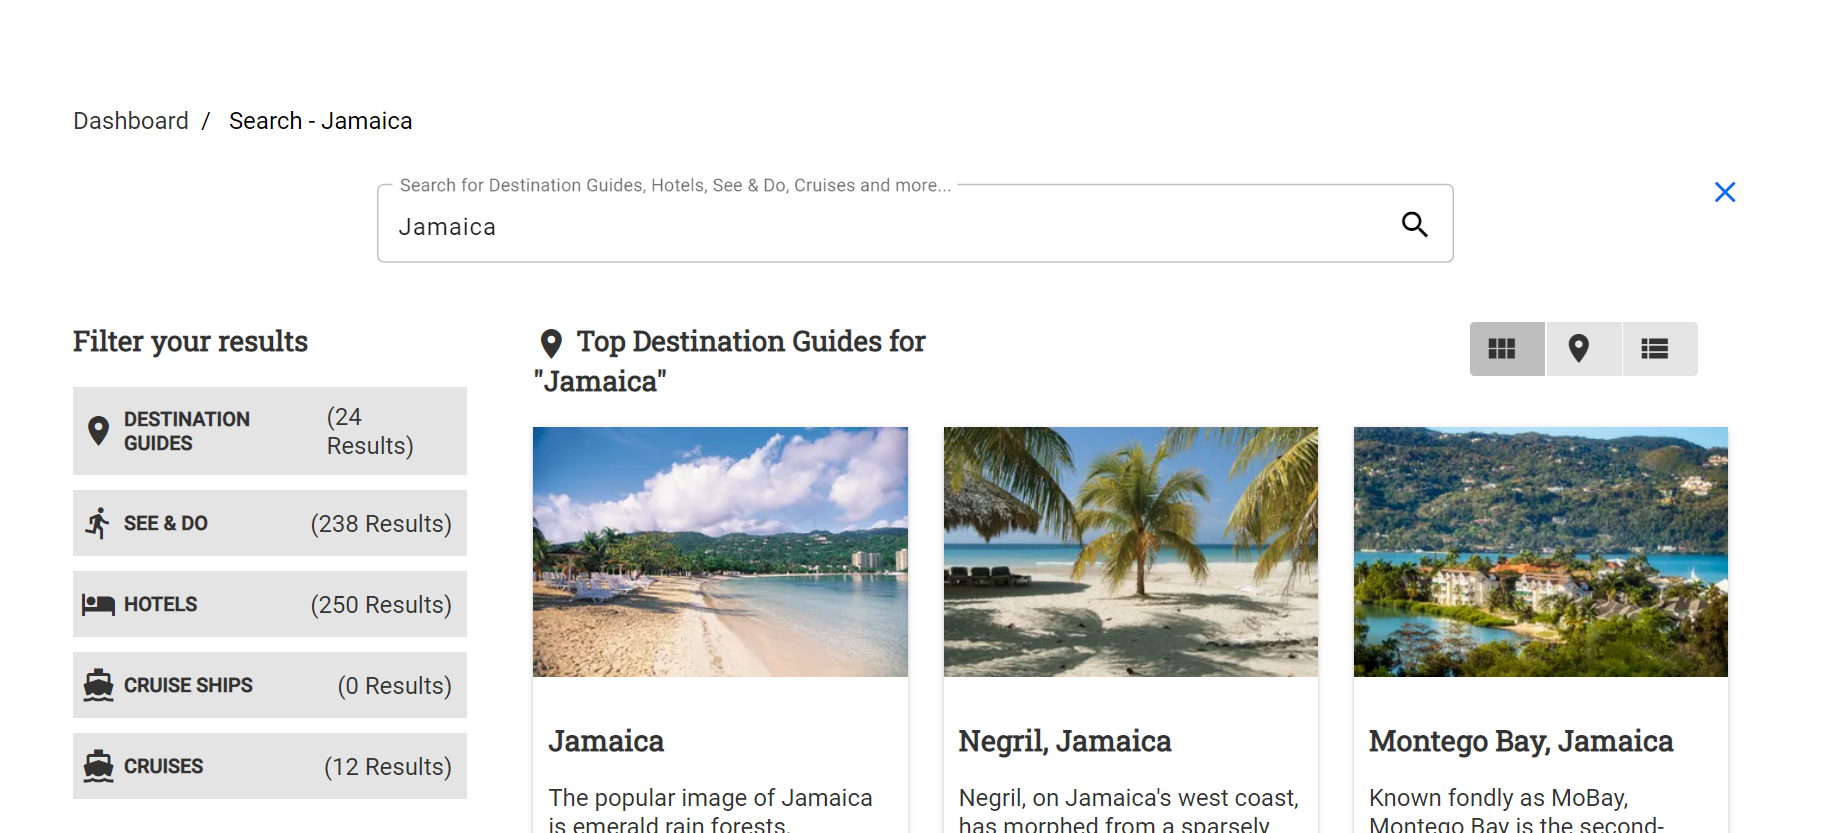Click the See & Do hiker icon

click(98, 523)
